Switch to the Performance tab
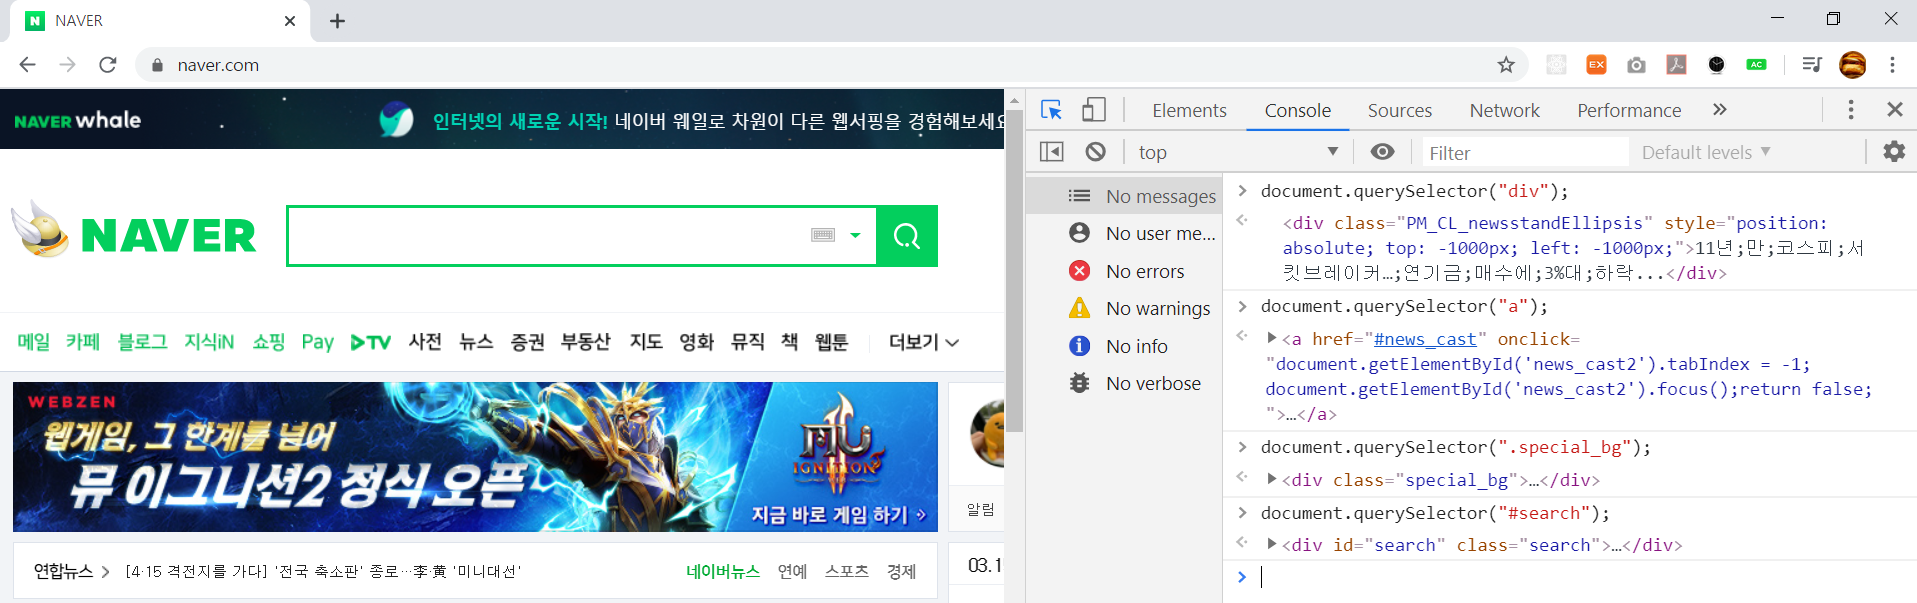Screen dimensions: 1917x603 point(1629,110)
